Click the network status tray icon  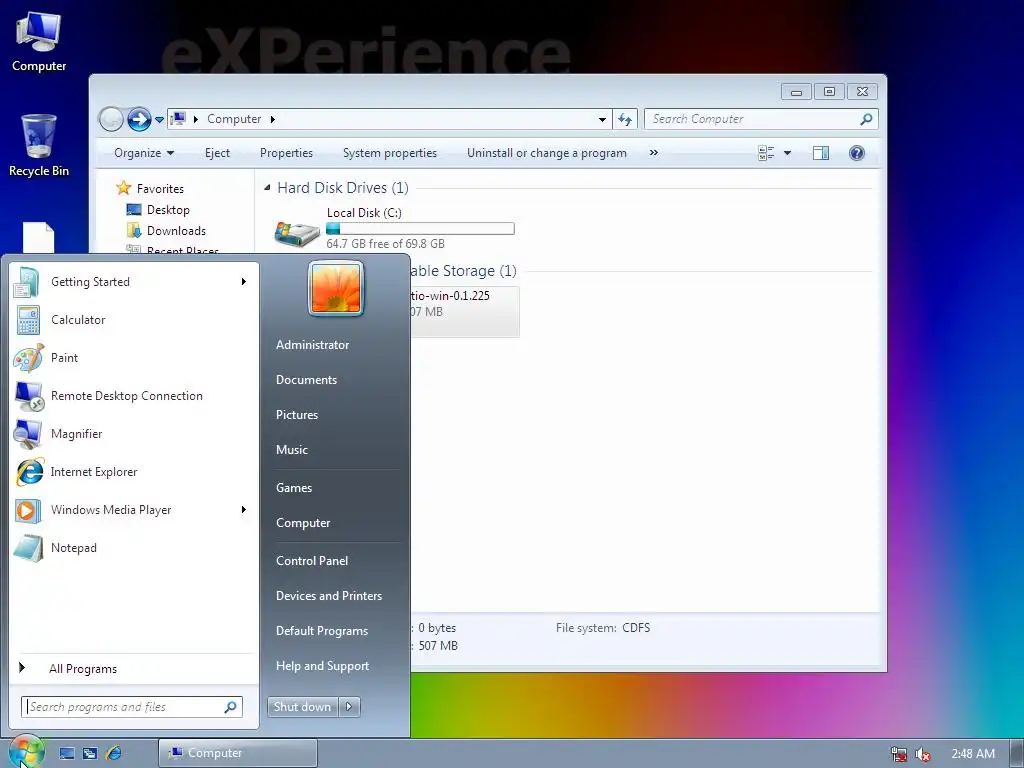pyautogui.click(x=899, y=754)
